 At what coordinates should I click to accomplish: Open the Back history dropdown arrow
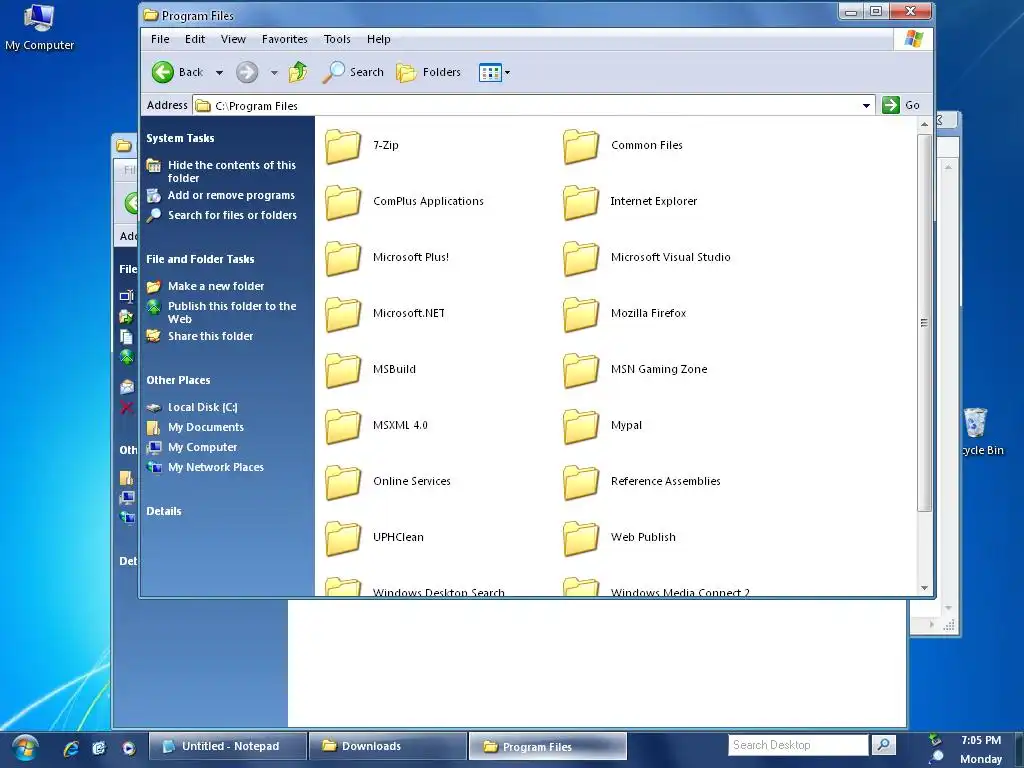point(219,72)
